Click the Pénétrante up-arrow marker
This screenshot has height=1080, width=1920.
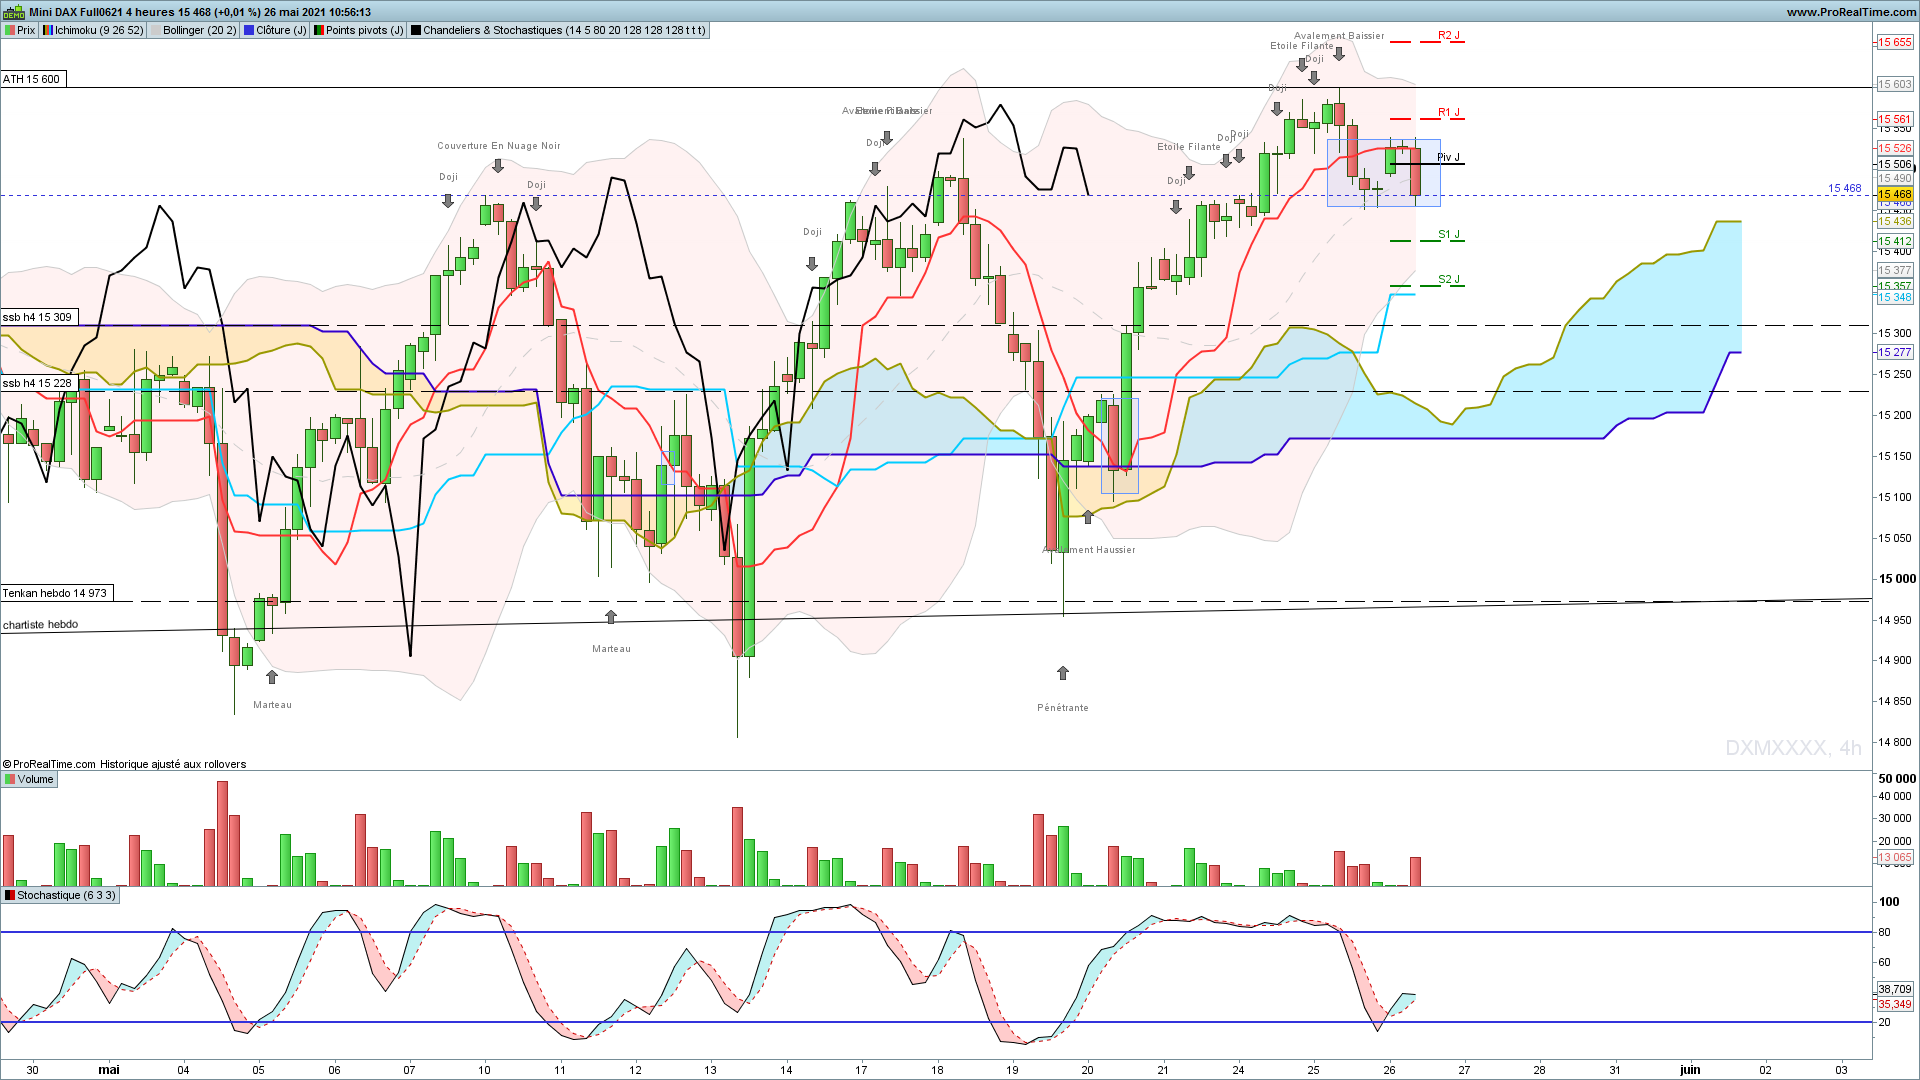click(1063, 673)
